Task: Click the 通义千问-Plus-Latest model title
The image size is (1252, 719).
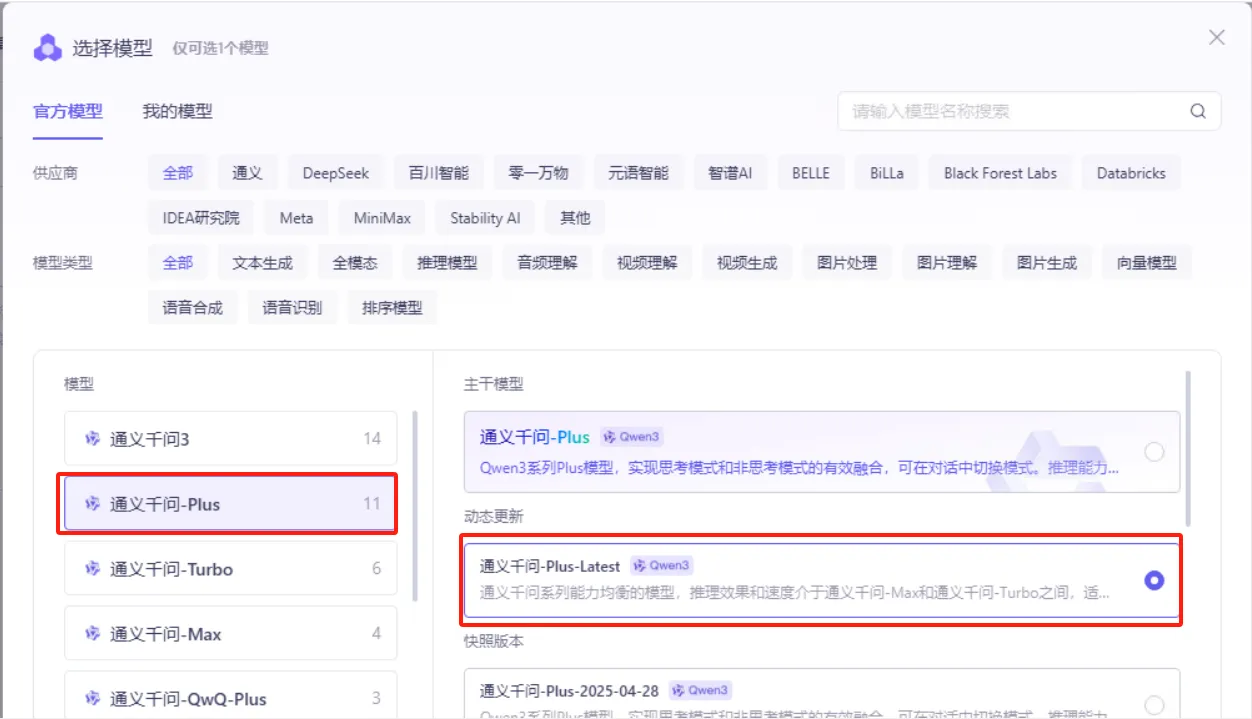Action: [x=550, y=566]
